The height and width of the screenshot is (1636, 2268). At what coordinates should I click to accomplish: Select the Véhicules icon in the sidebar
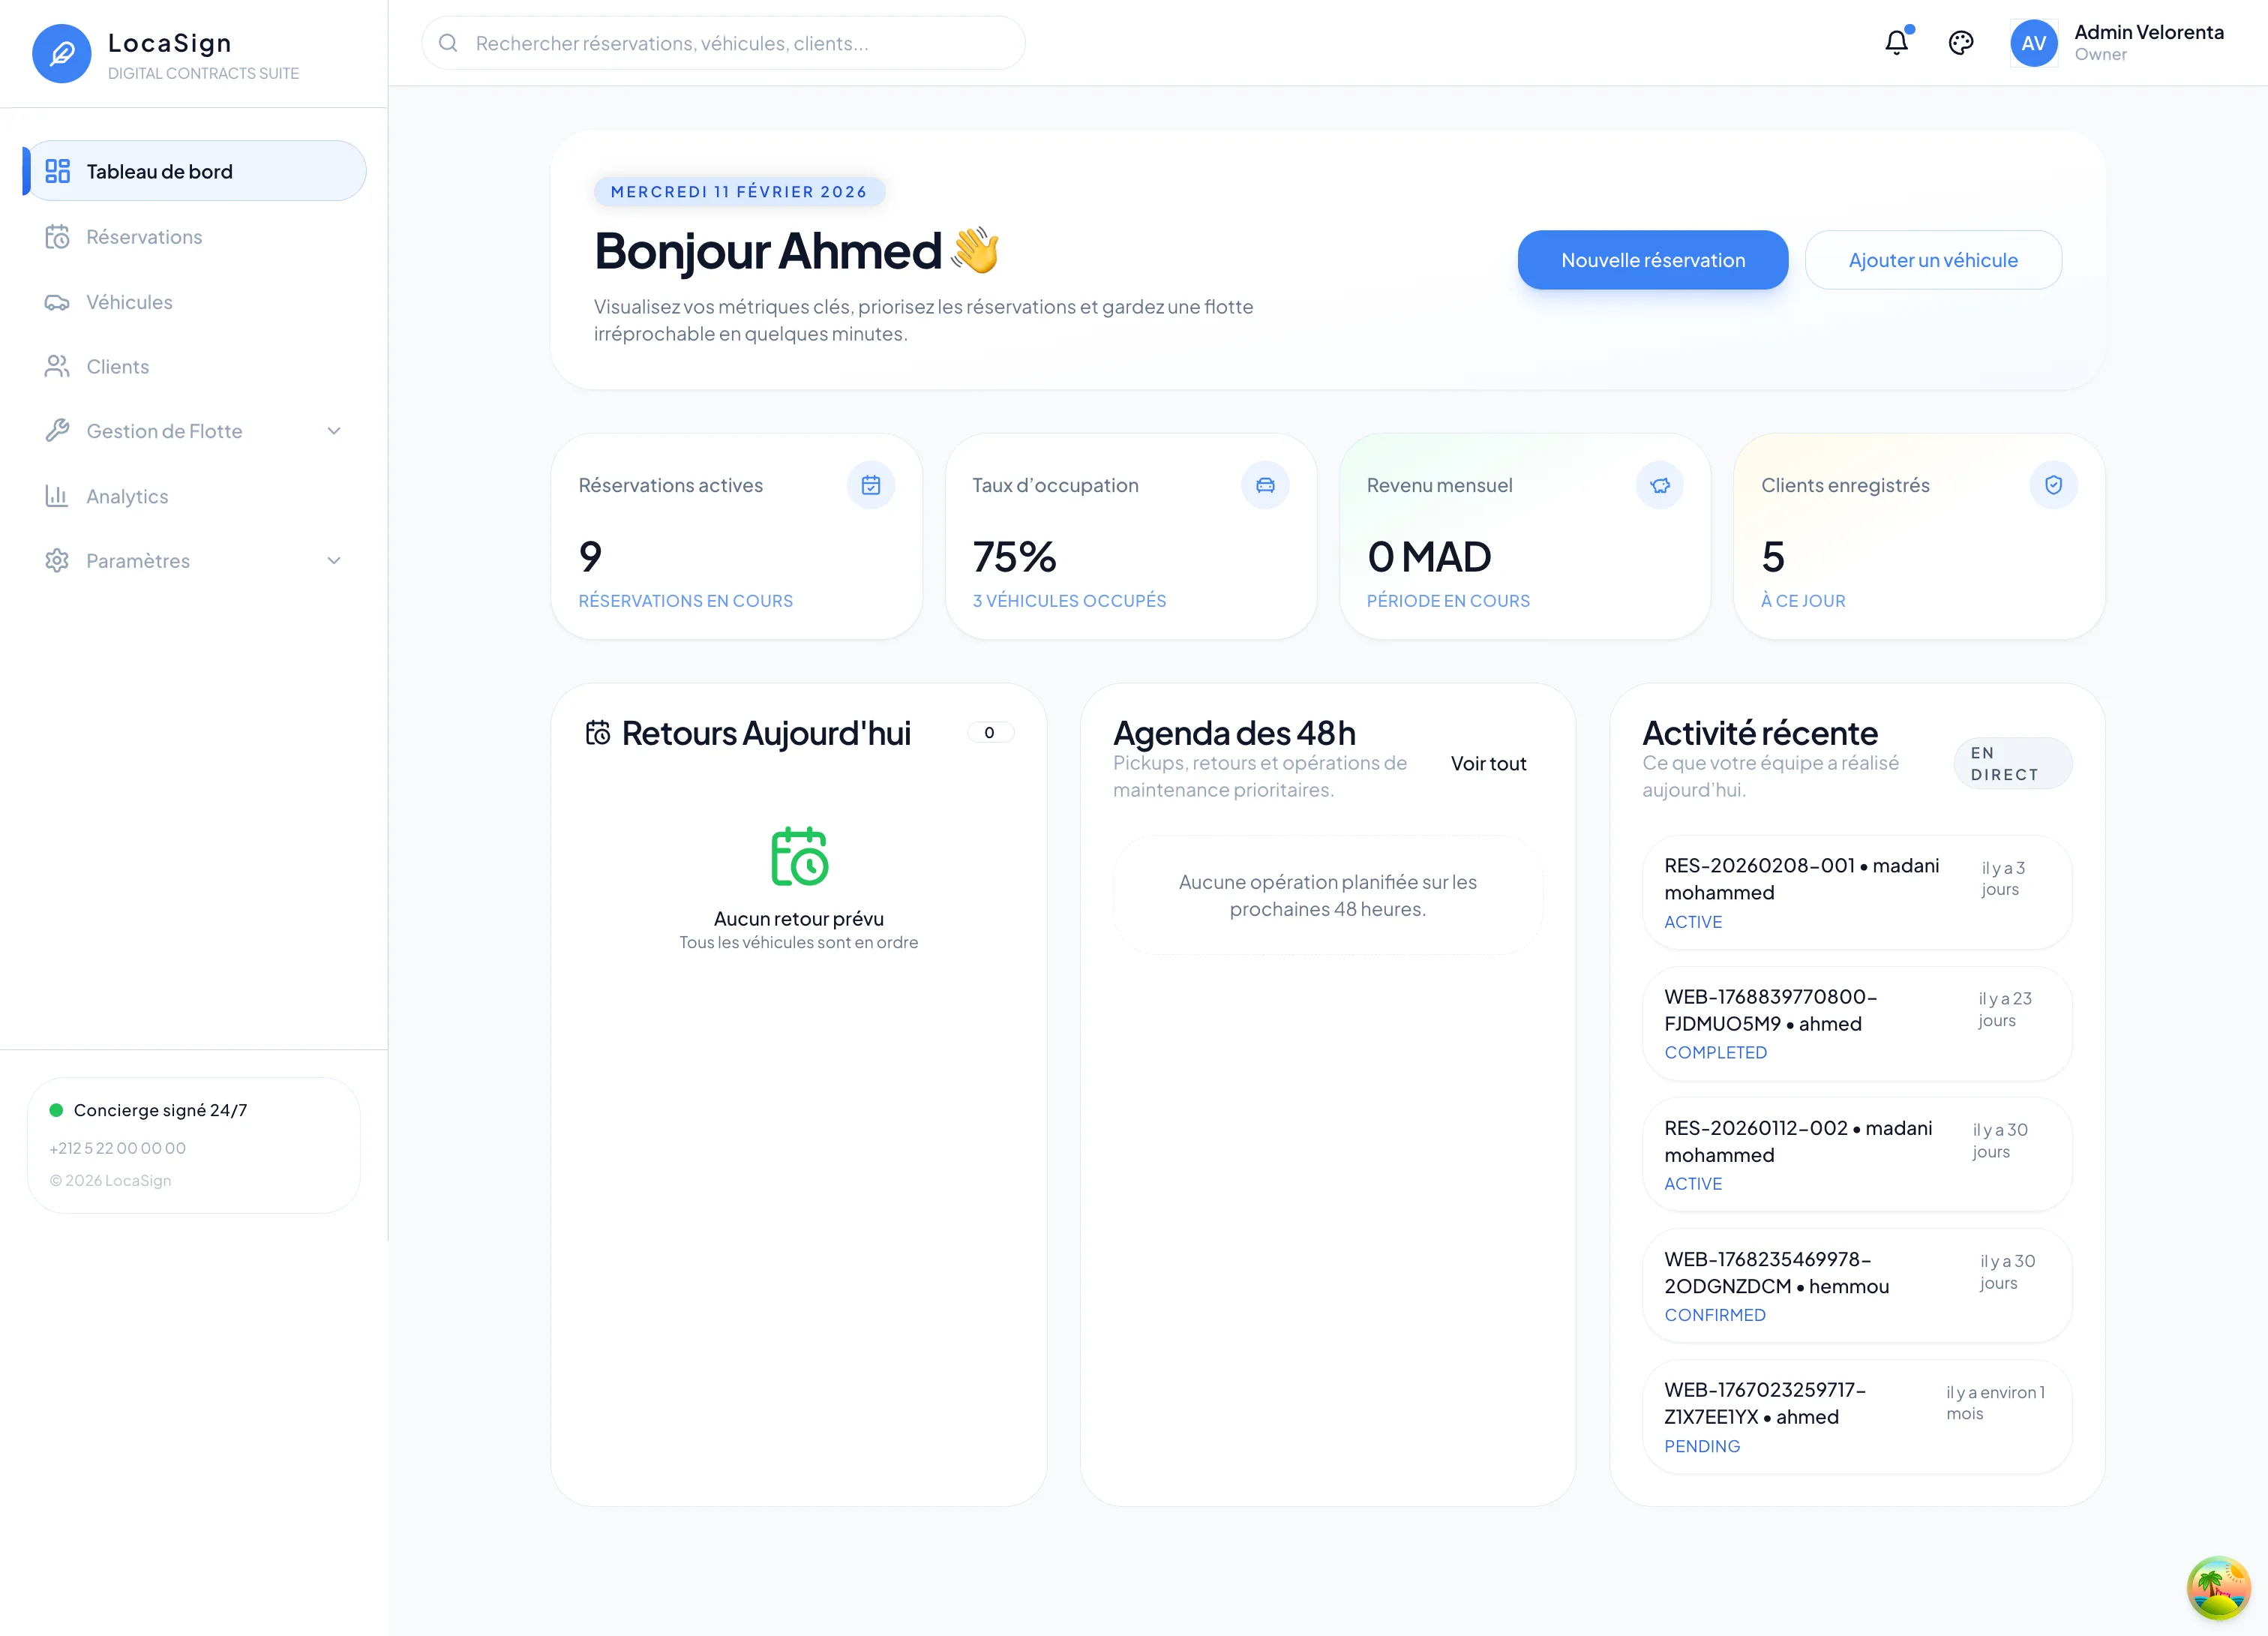coord(58,302)
